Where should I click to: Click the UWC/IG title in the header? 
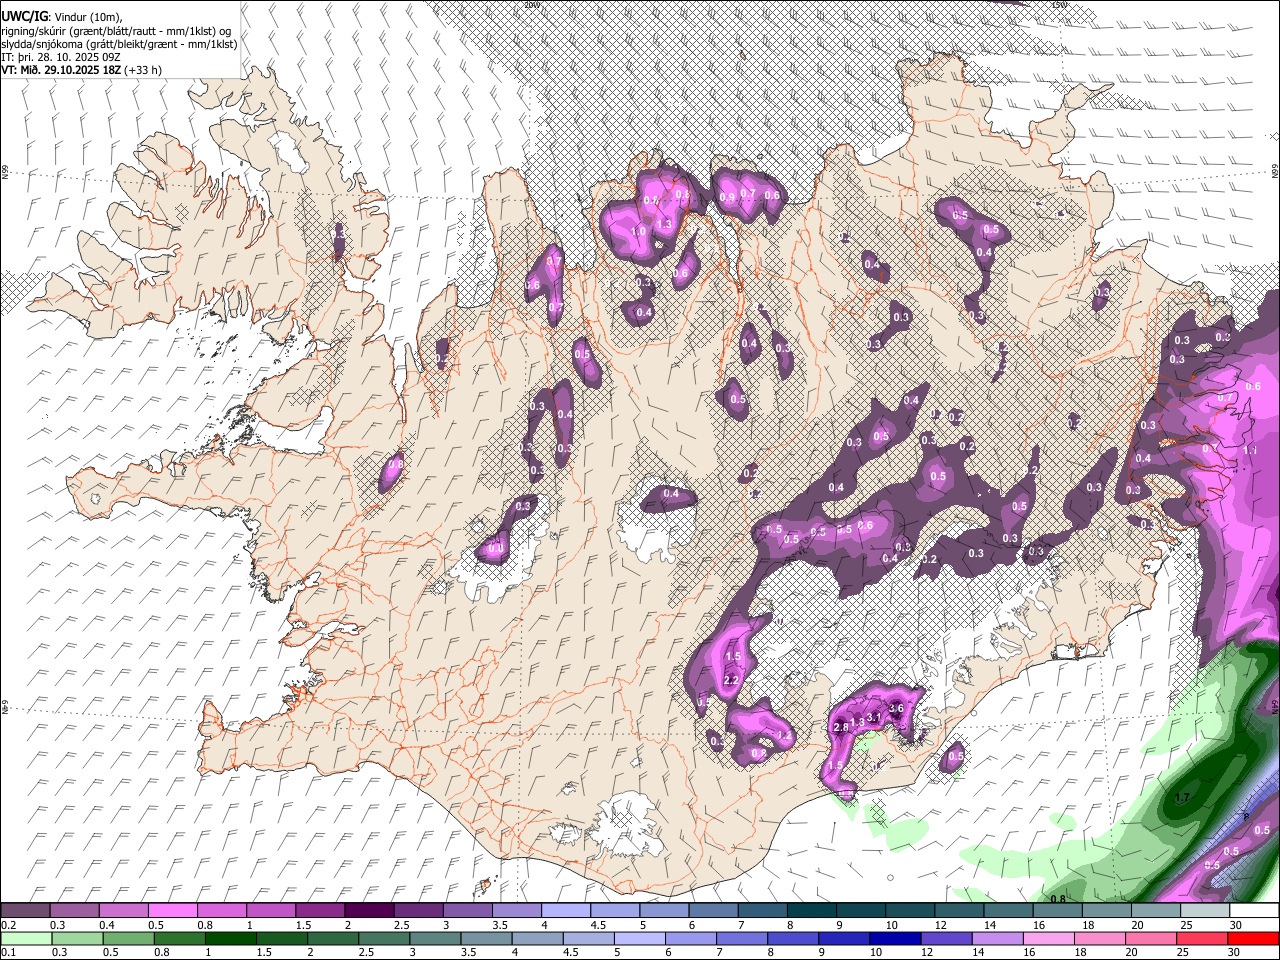[x=23, y=15]
